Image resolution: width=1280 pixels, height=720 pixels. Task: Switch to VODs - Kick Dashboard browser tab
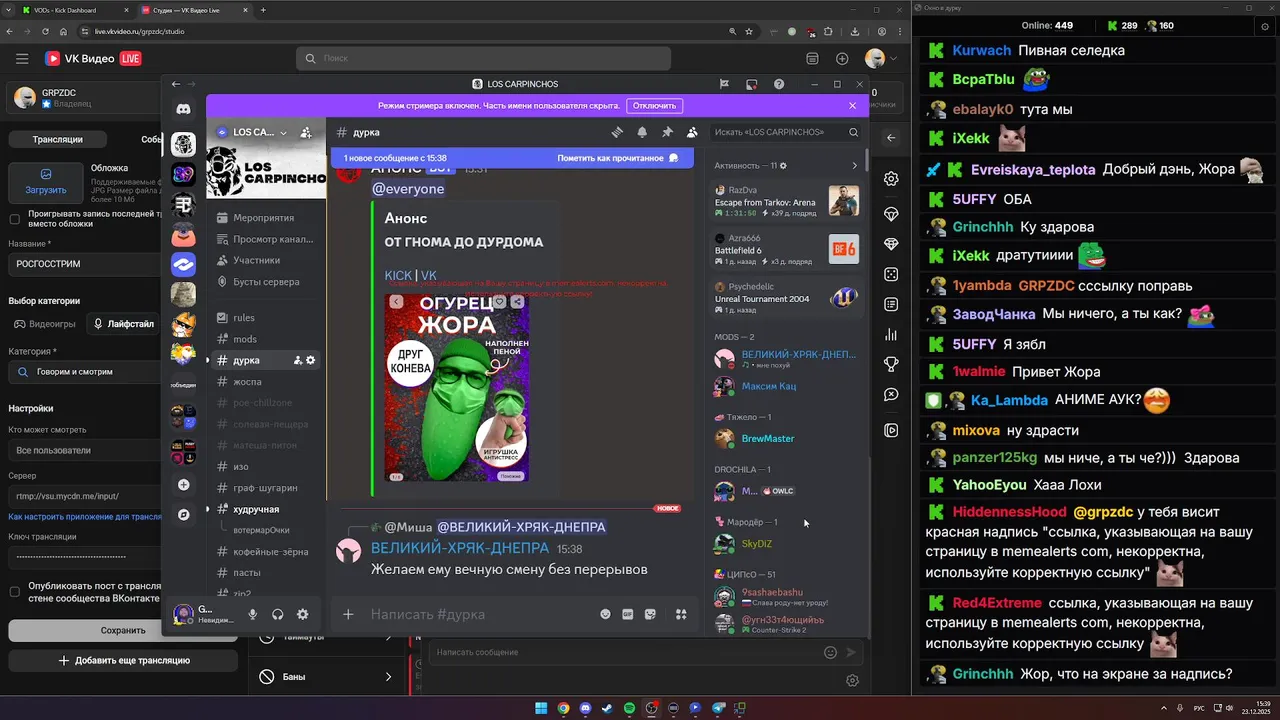pos(76,10)
